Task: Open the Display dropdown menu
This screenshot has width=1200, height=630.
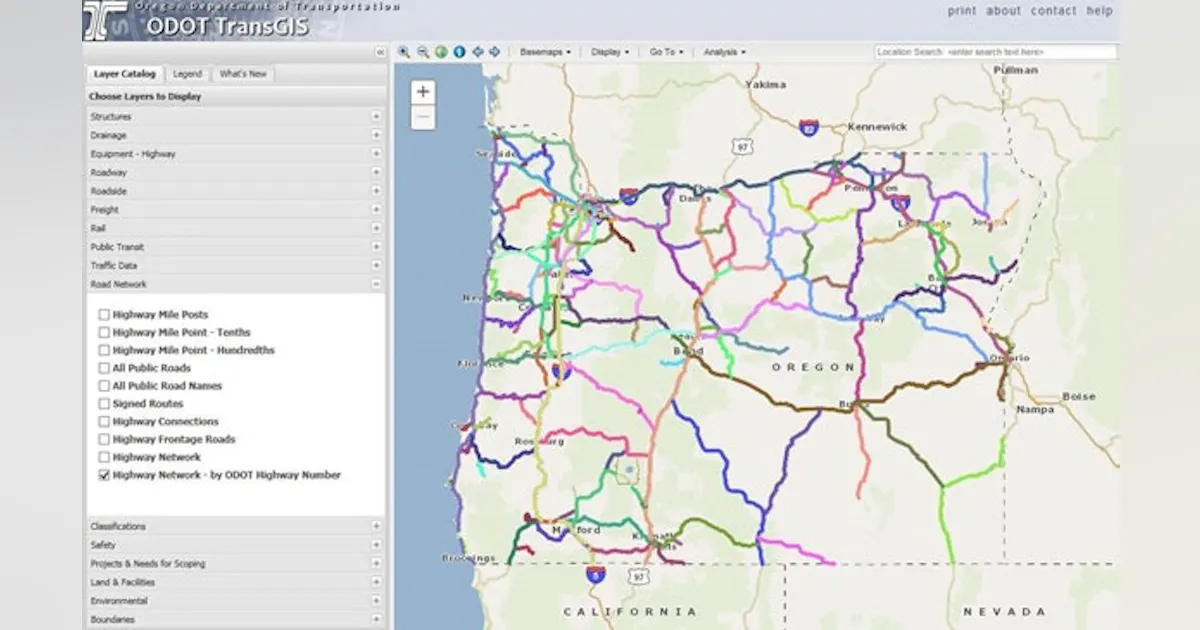Action: (x=609, y=52)
